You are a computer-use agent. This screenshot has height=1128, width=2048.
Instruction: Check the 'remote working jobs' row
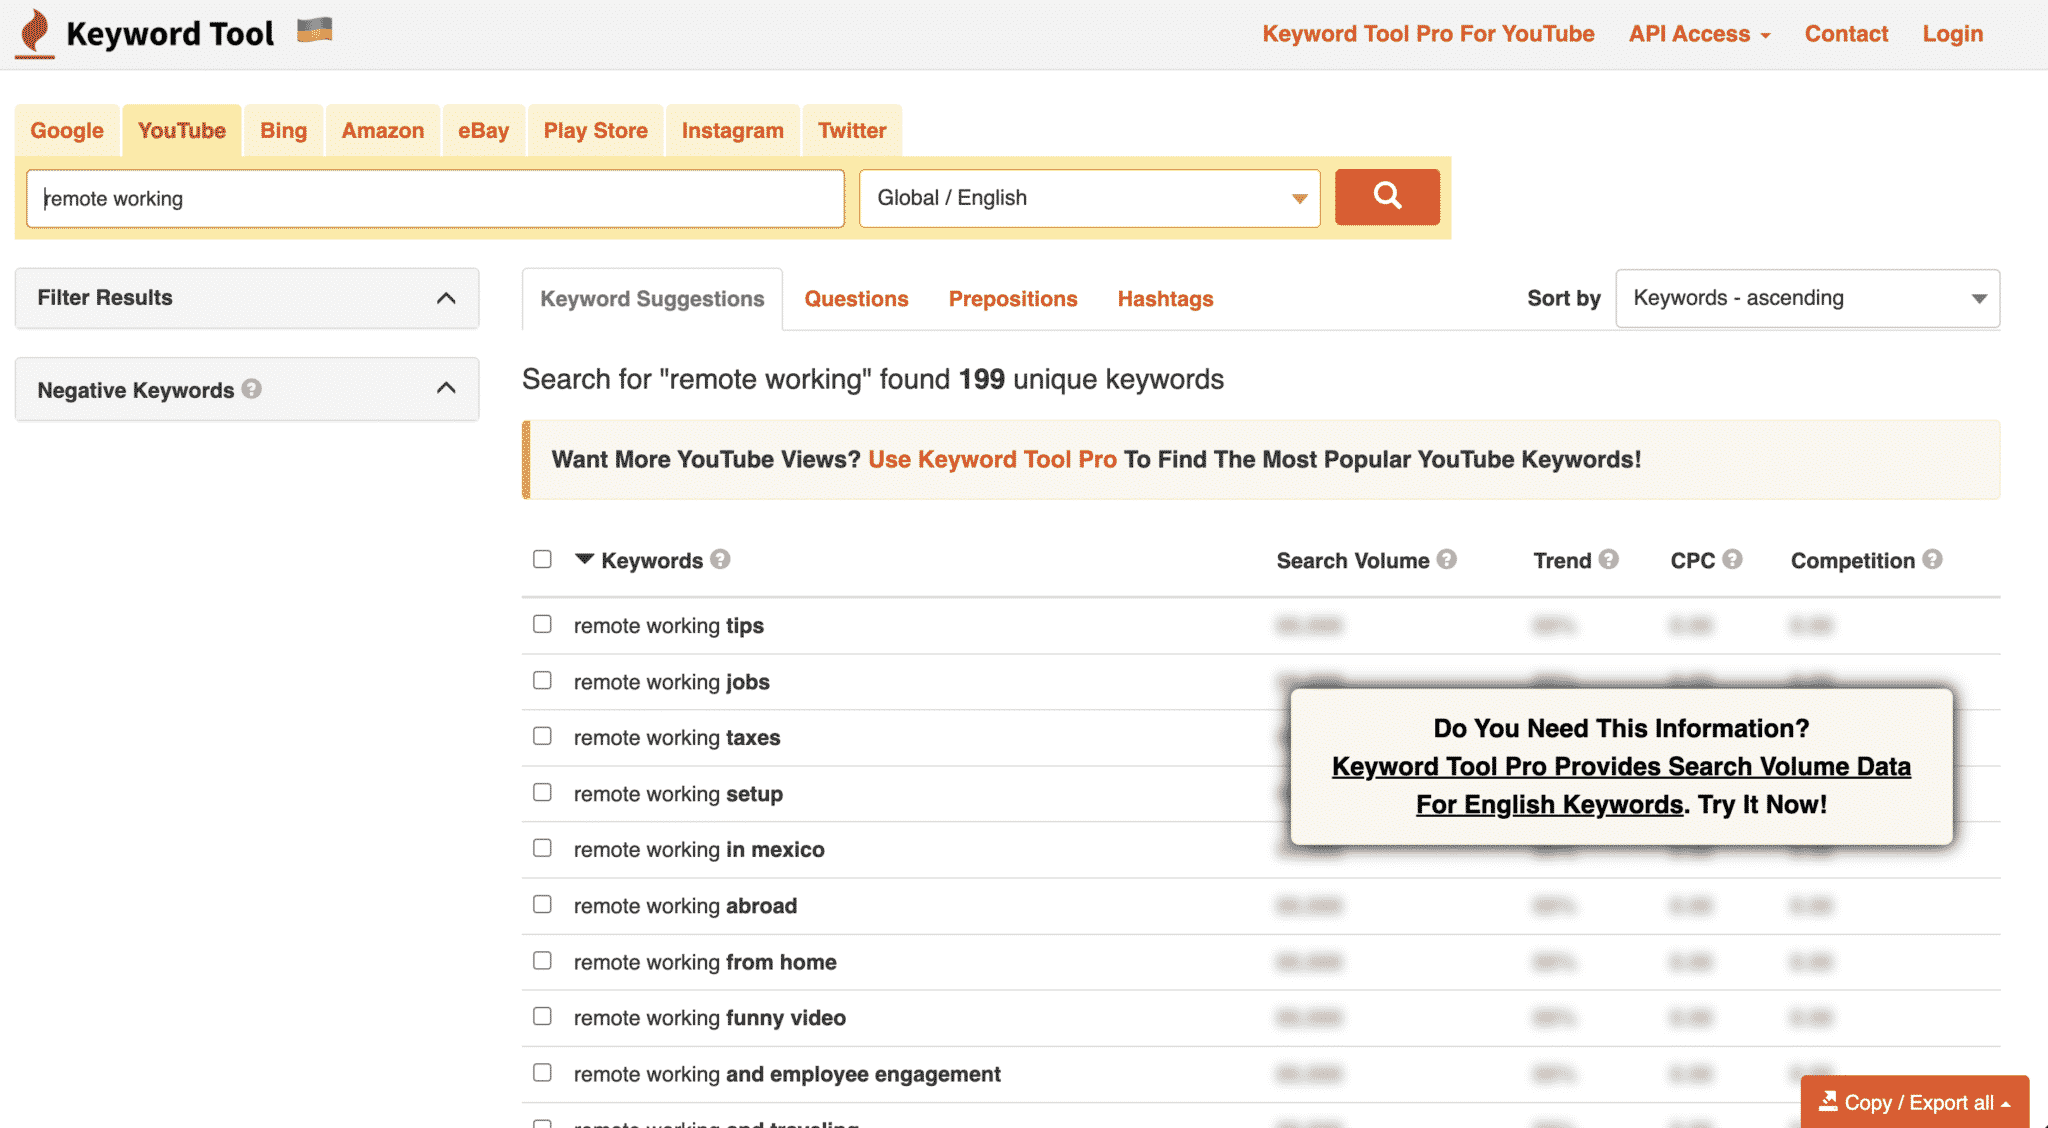(542, 680)
